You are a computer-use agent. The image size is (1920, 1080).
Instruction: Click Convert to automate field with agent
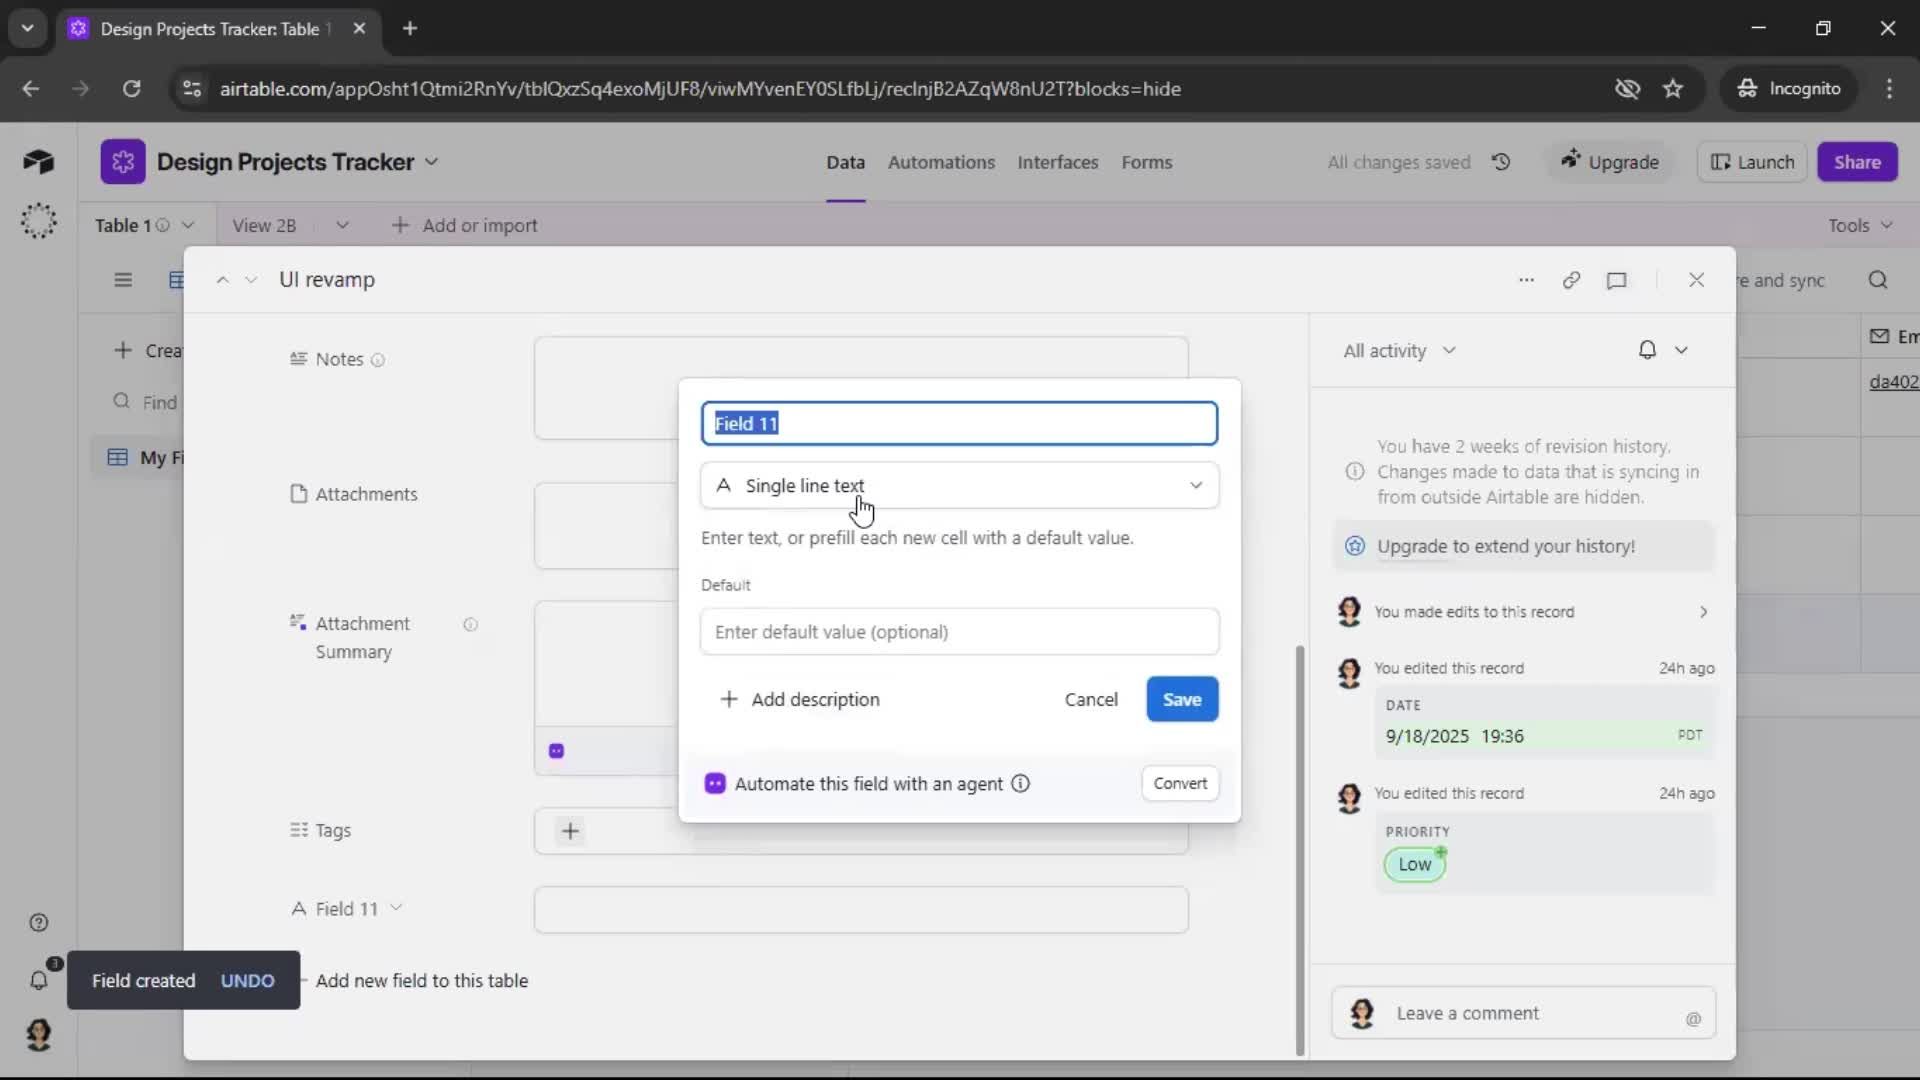1180,784
